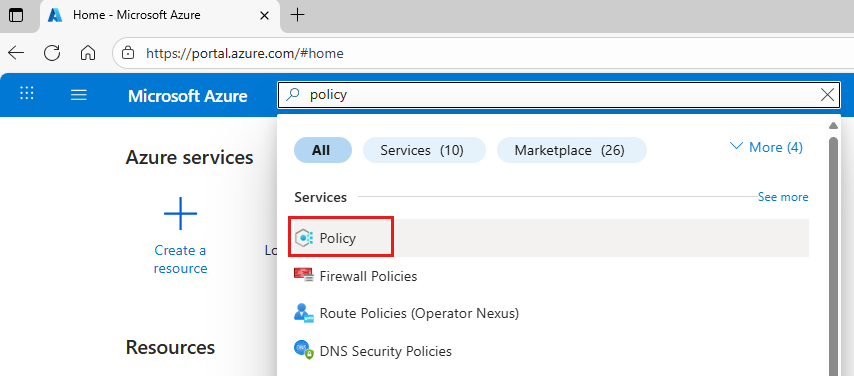Screen dimensions: 854x376
Task: Click See more services link
Action: click(783, 197)
